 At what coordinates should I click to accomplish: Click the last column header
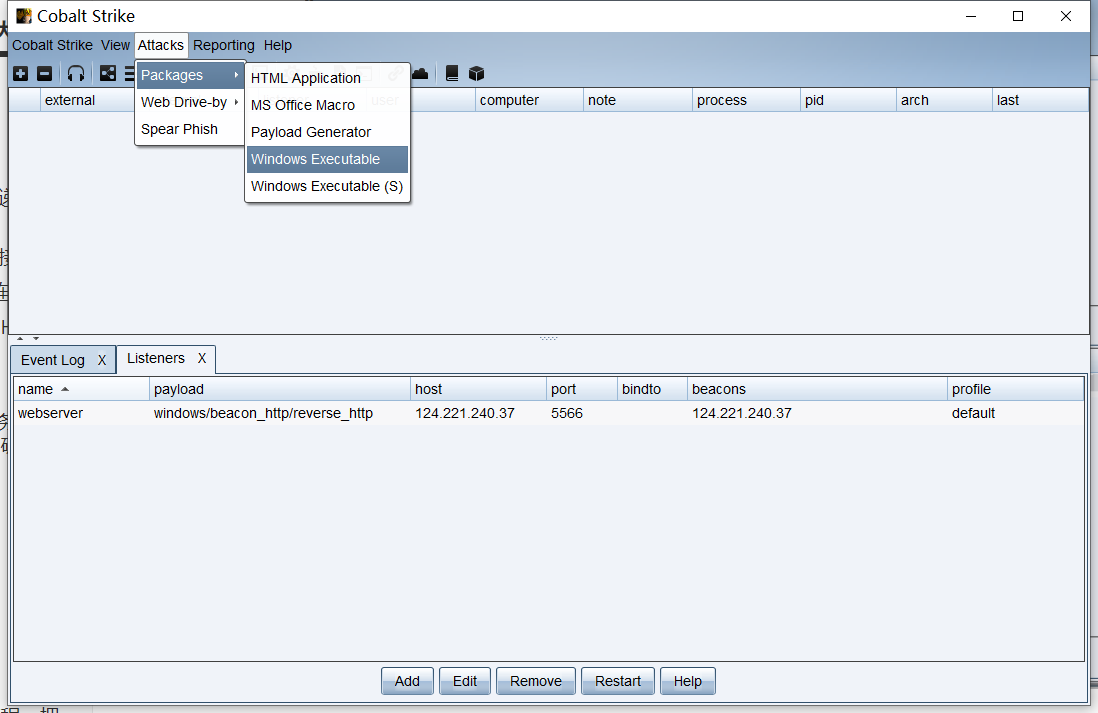click(x=1041, y=100)
